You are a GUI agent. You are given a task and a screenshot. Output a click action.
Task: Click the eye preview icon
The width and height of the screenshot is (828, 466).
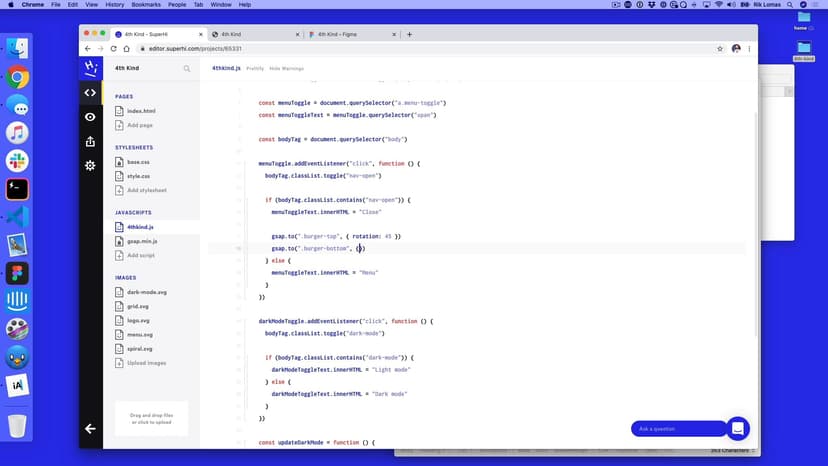click(x=90, y=117)
